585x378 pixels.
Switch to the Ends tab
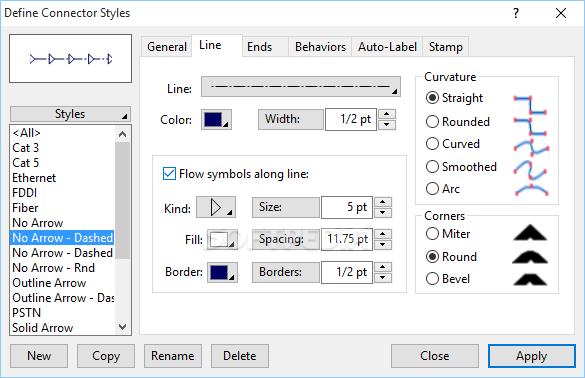pos(265,47)
